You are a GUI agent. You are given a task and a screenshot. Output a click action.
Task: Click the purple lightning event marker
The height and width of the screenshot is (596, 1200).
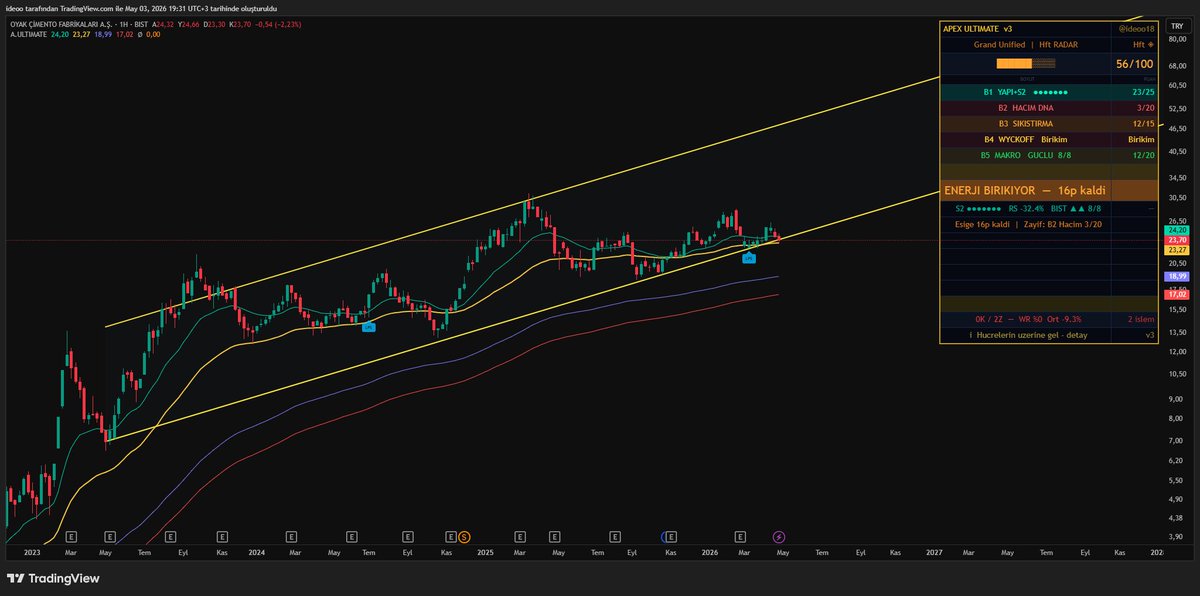tap(779, 537)
